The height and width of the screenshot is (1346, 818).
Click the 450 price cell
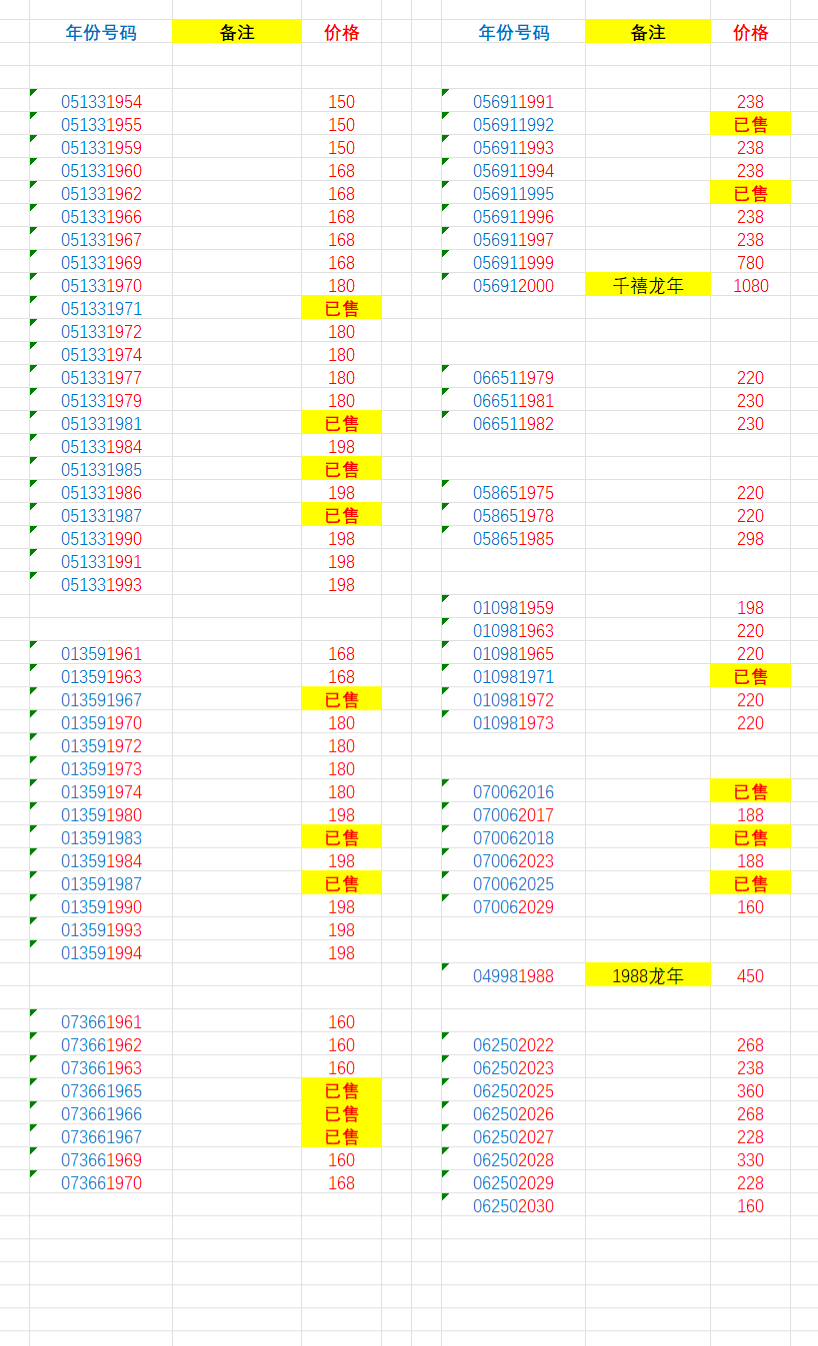(750, 976)
